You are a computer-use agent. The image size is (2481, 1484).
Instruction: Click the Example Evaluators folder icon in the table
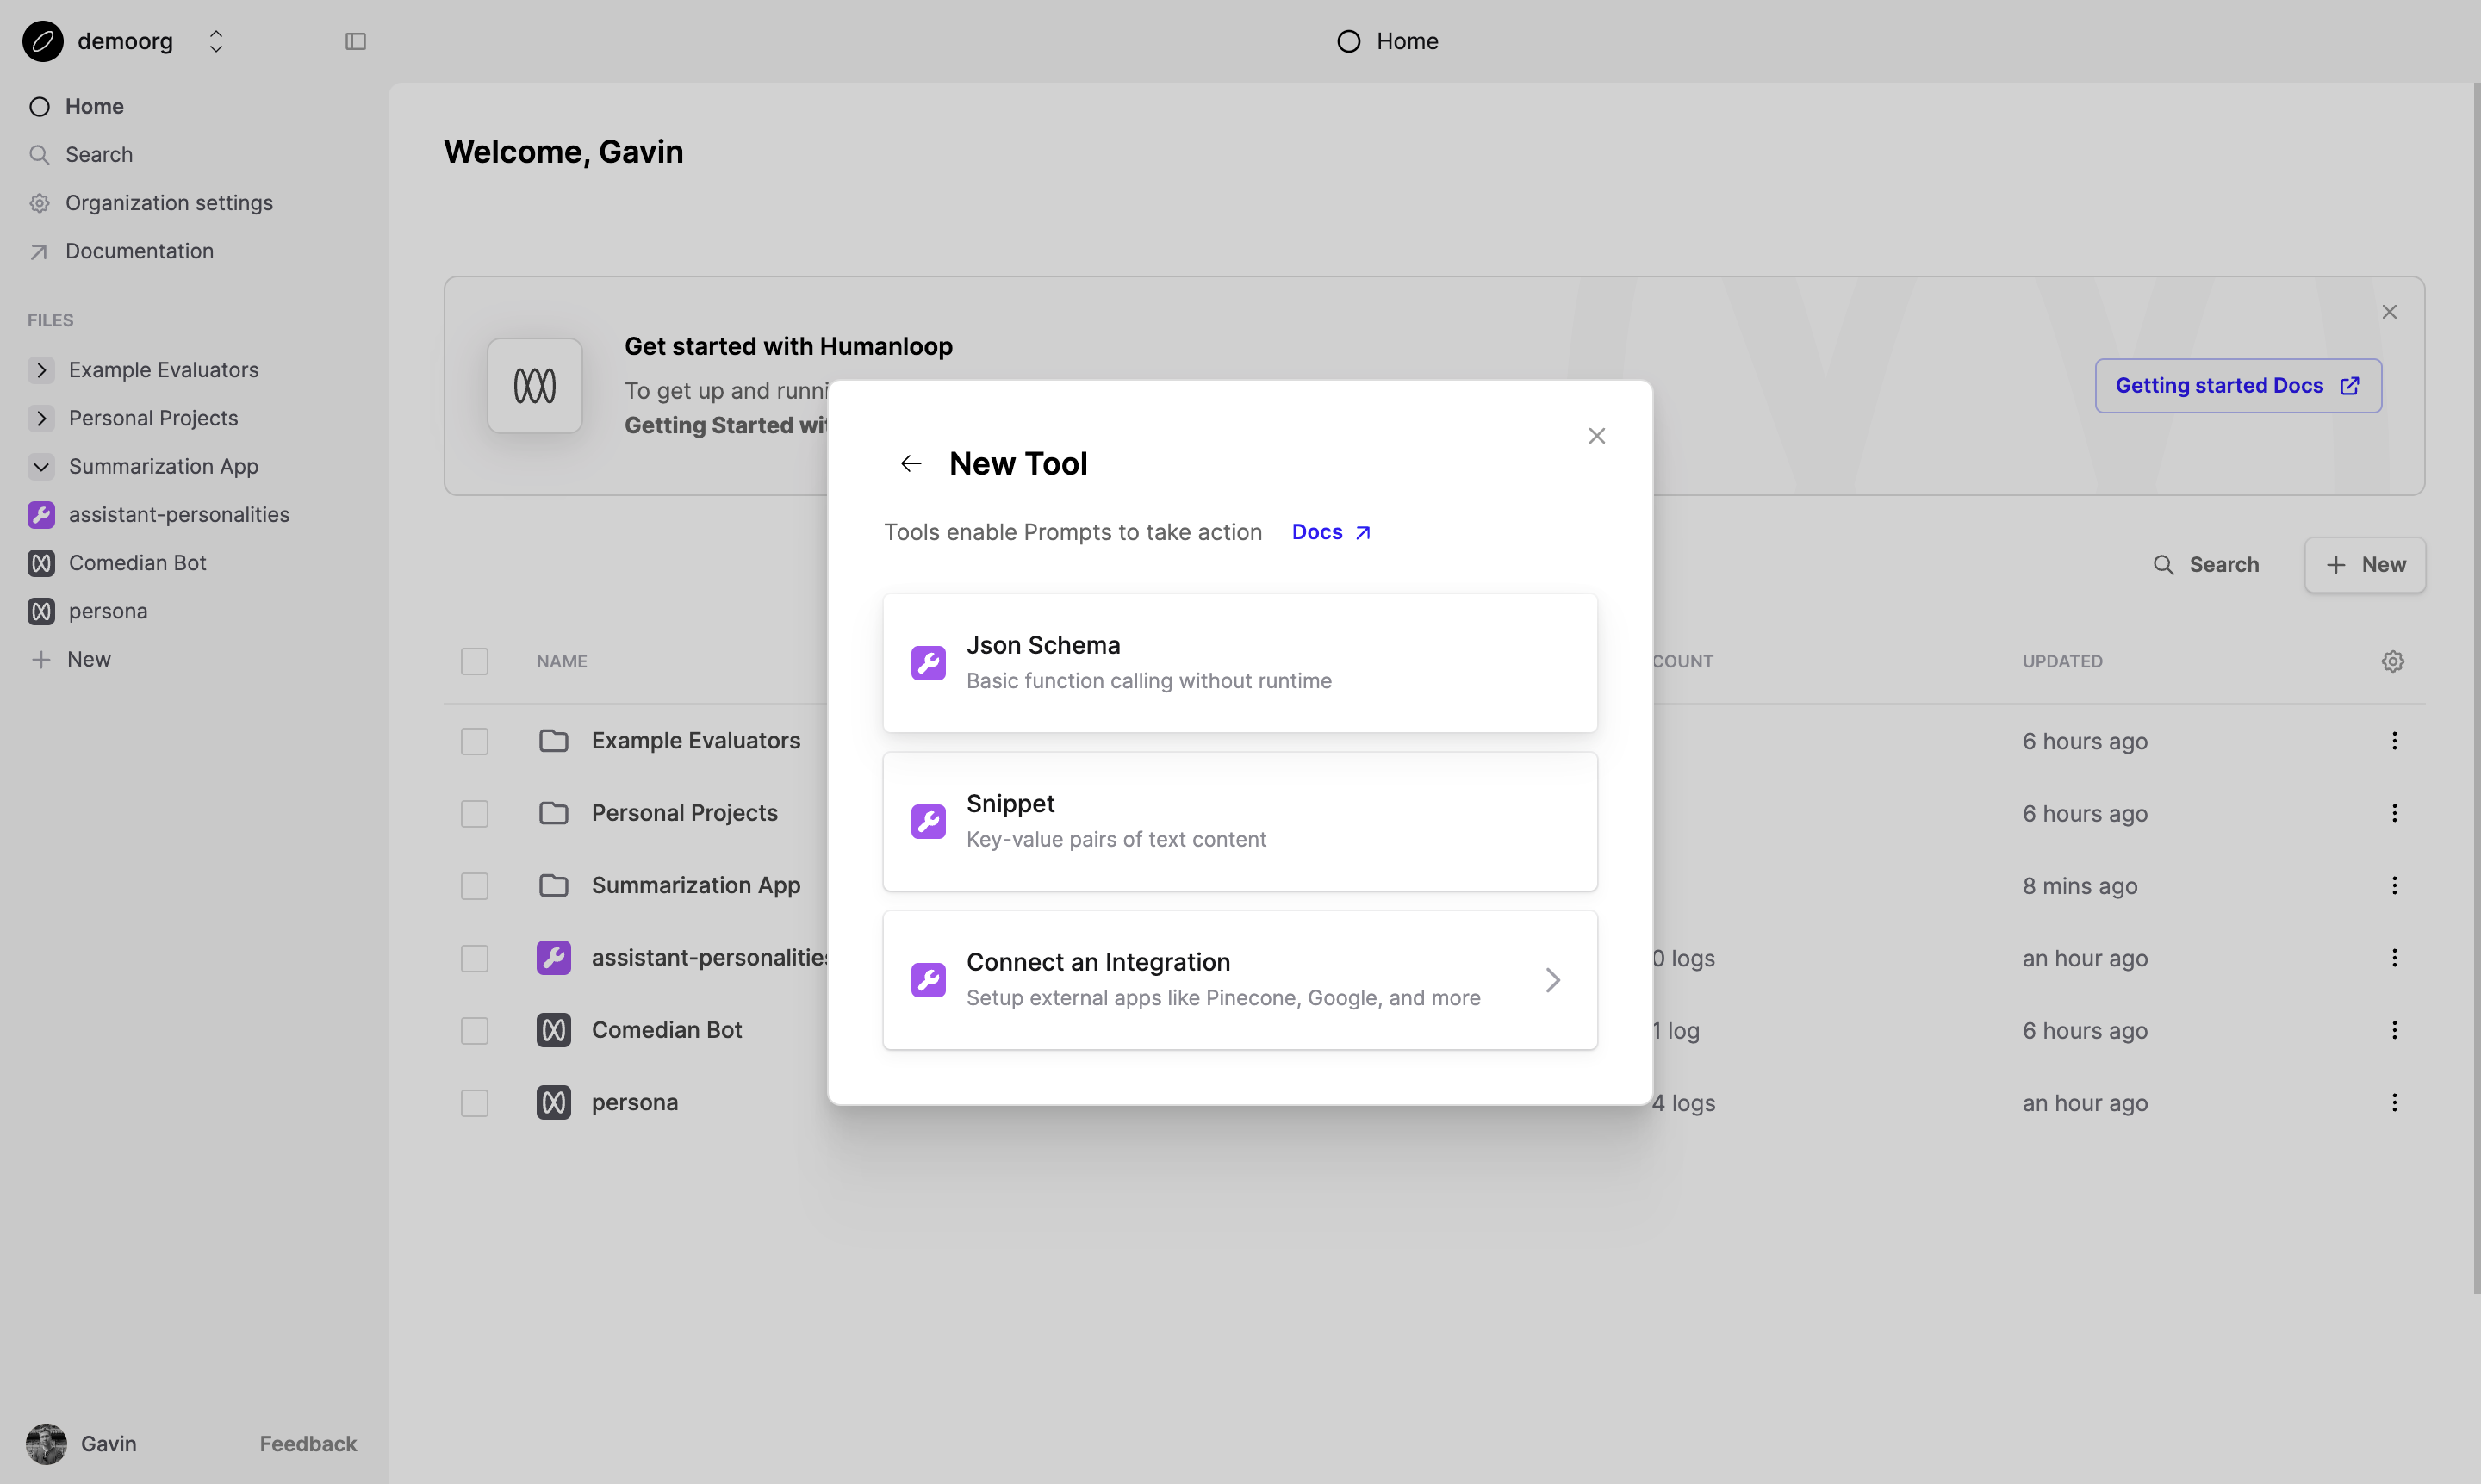(553, 741)
